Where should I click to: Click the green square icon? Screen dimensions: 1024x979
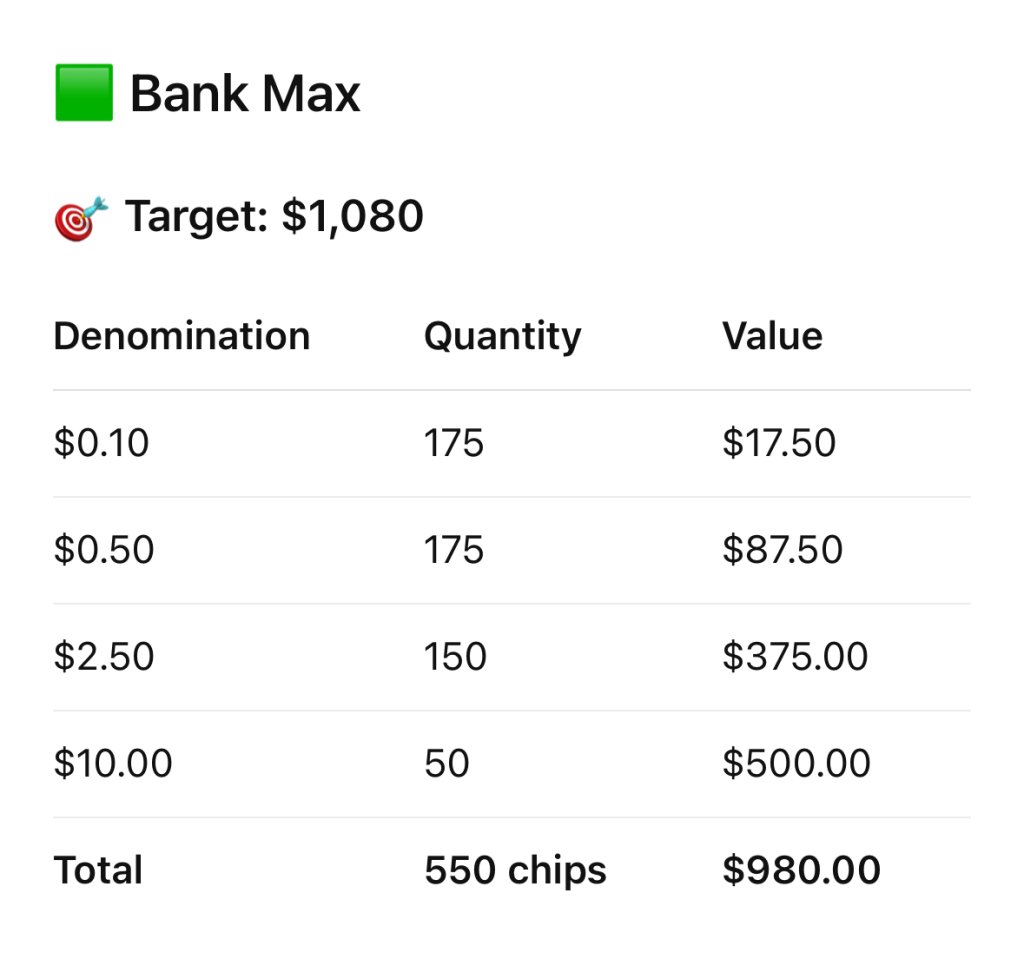84,93
